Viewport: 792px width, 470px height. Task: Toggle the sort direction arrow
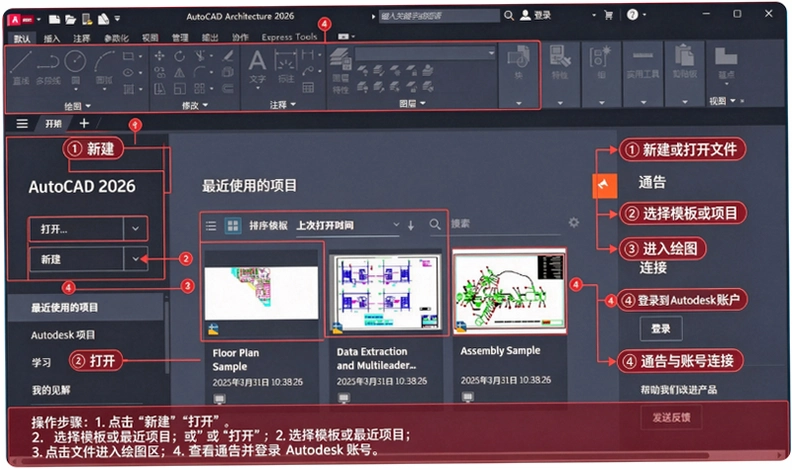[411, 225]
